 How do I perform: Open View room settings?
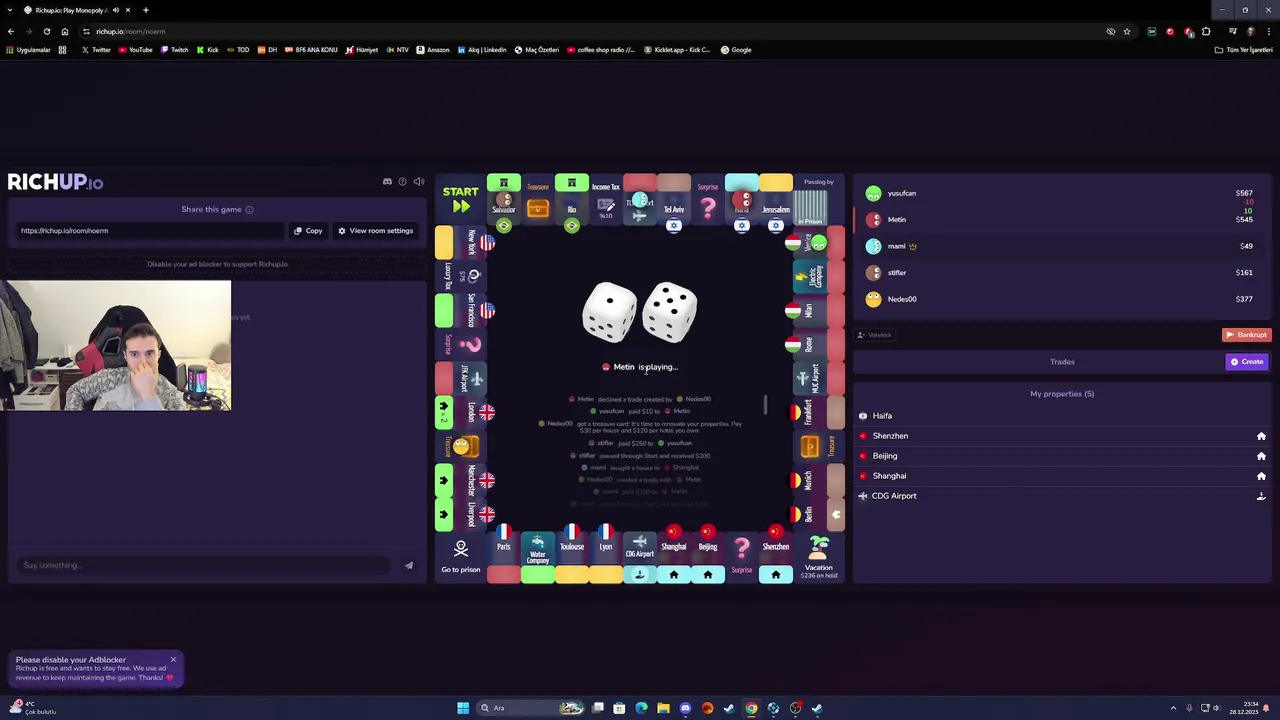pyautogui.click(x=375, y=231)
